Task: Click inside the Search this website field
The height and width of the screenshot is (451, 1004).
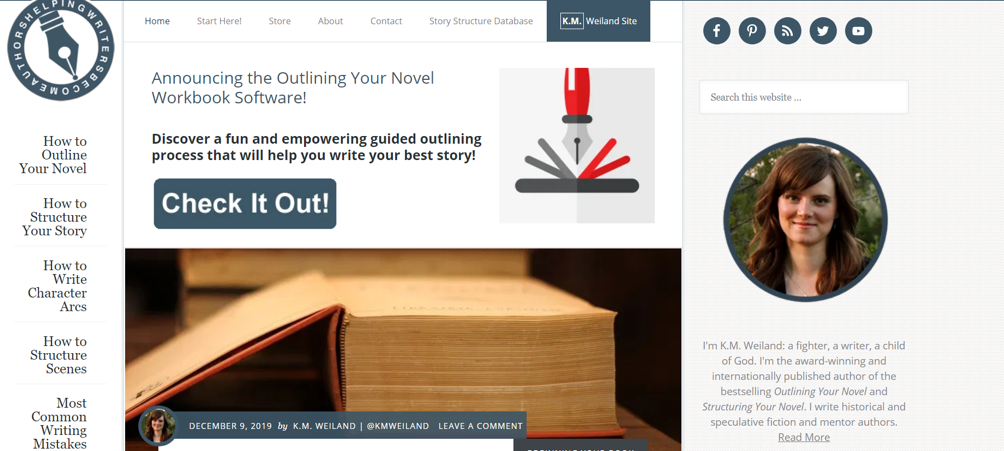Action: pos(804,97)
